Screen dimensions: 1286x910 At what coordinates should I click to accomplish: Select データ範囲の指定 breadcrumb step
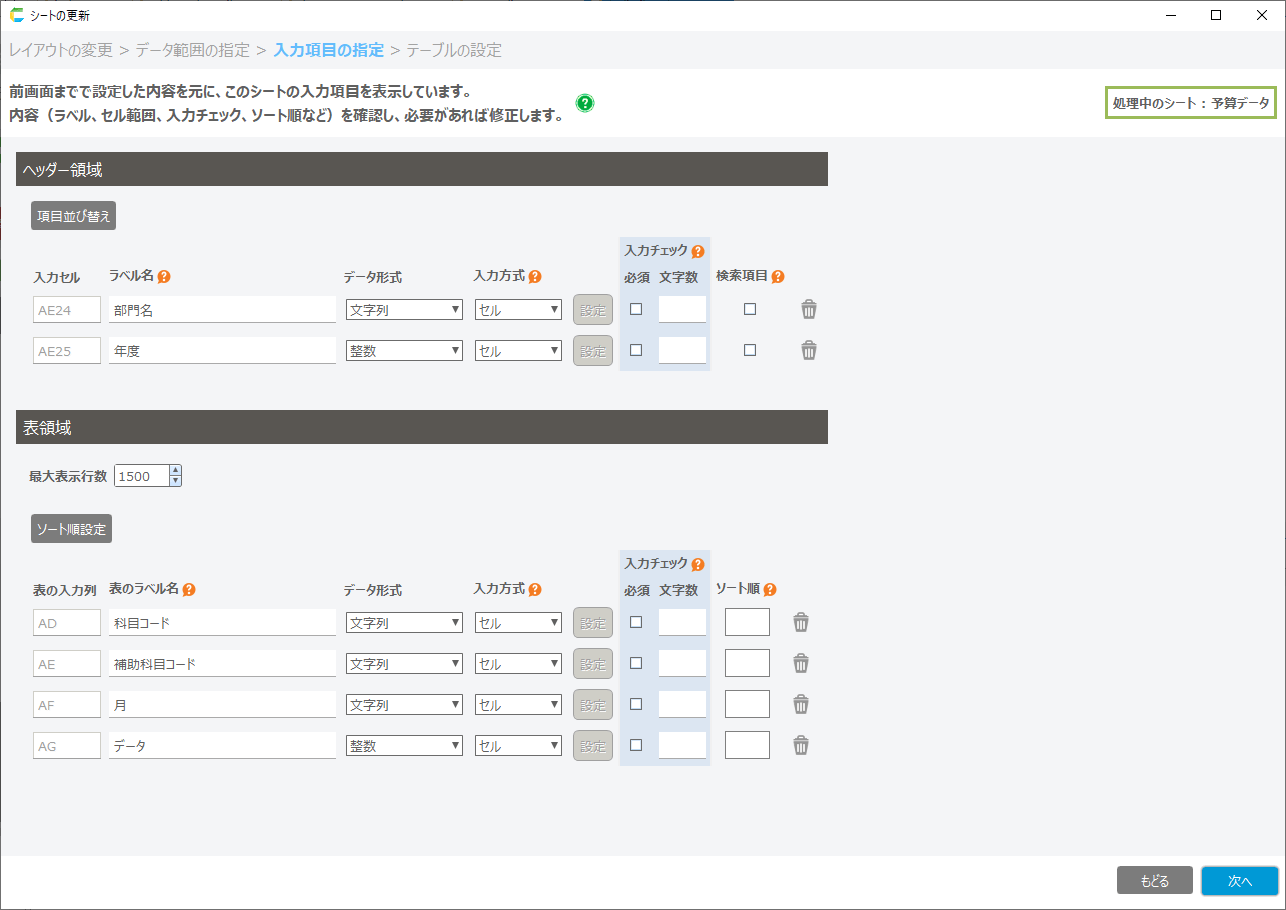[193, 50]
